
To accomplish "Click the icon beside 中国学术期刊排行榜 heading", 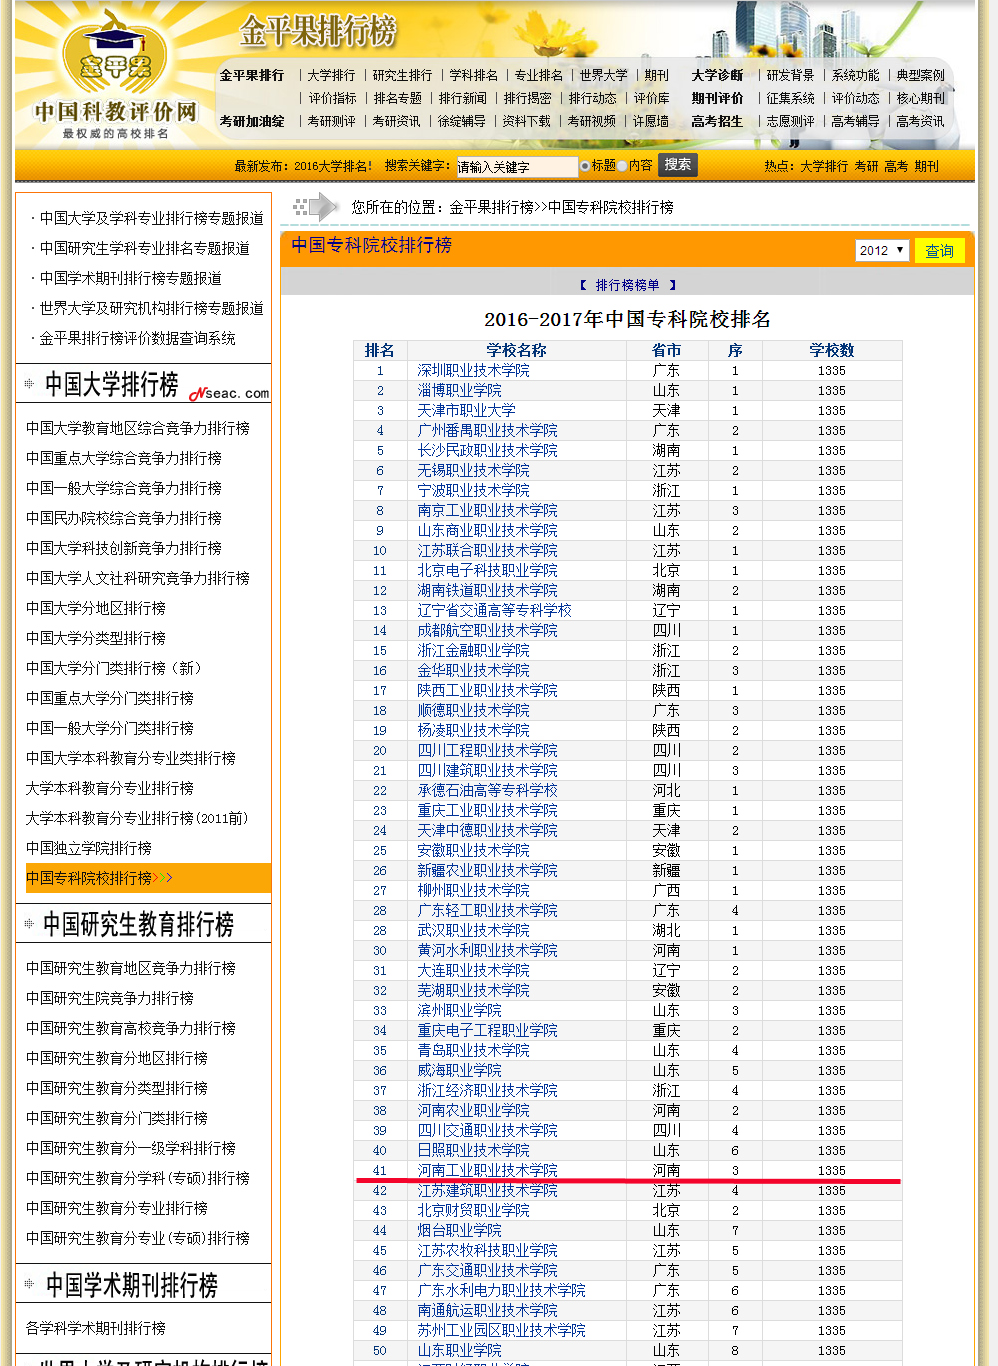I will tap(29, 1284).
